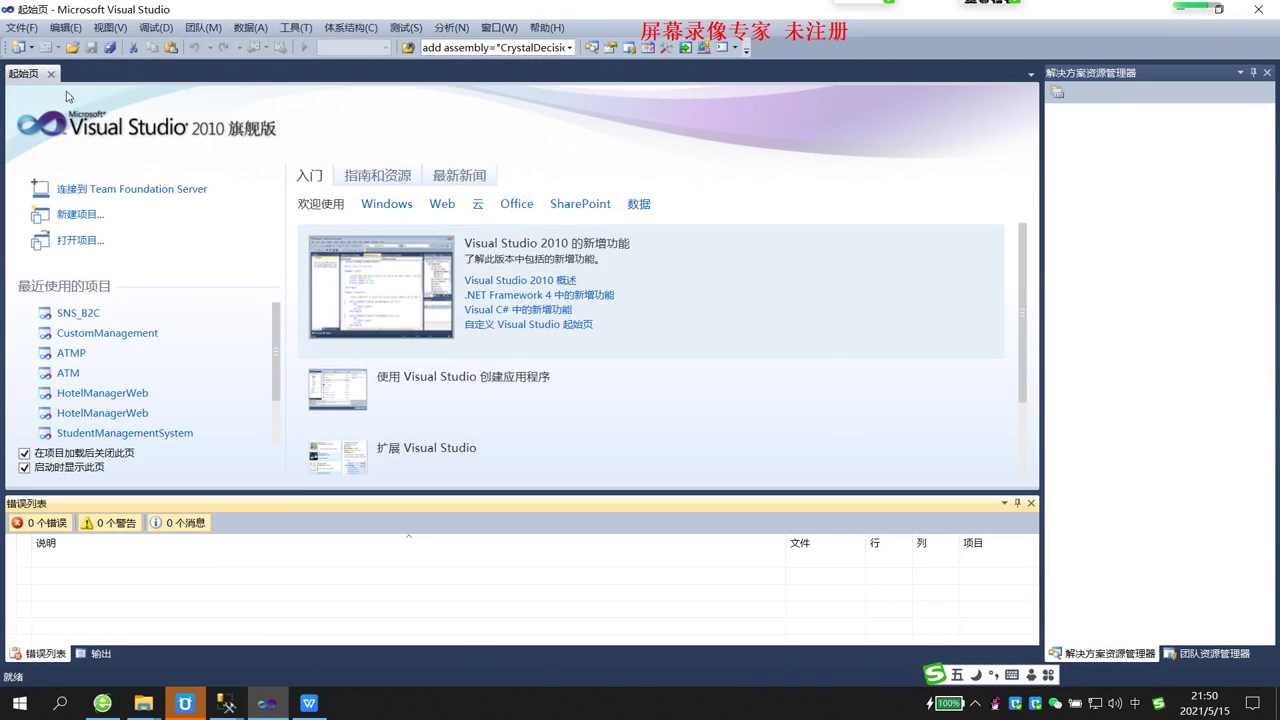
Task: Expand the toolbar options overflow arrow
Action: 746,50
